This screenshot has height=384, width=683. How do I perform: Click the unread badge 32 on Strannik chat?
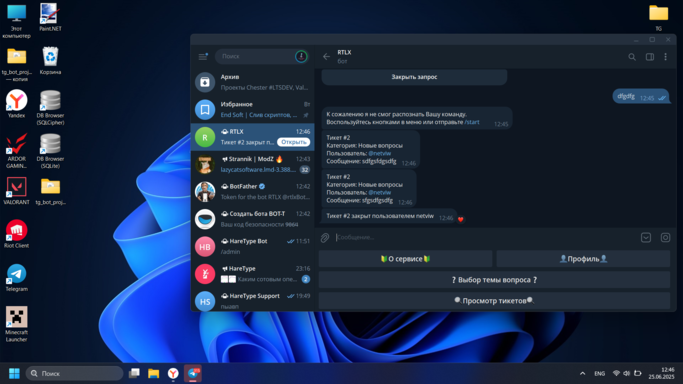click(305, 170)
